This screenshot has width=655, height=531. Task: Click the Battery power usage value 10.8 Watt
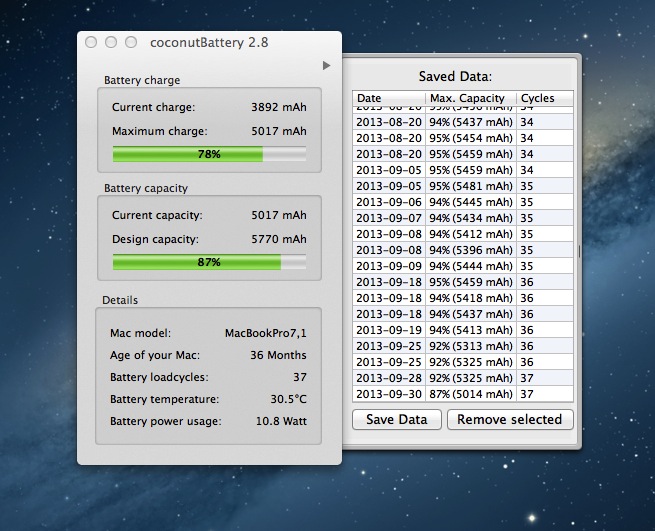[x=281, y=421]
